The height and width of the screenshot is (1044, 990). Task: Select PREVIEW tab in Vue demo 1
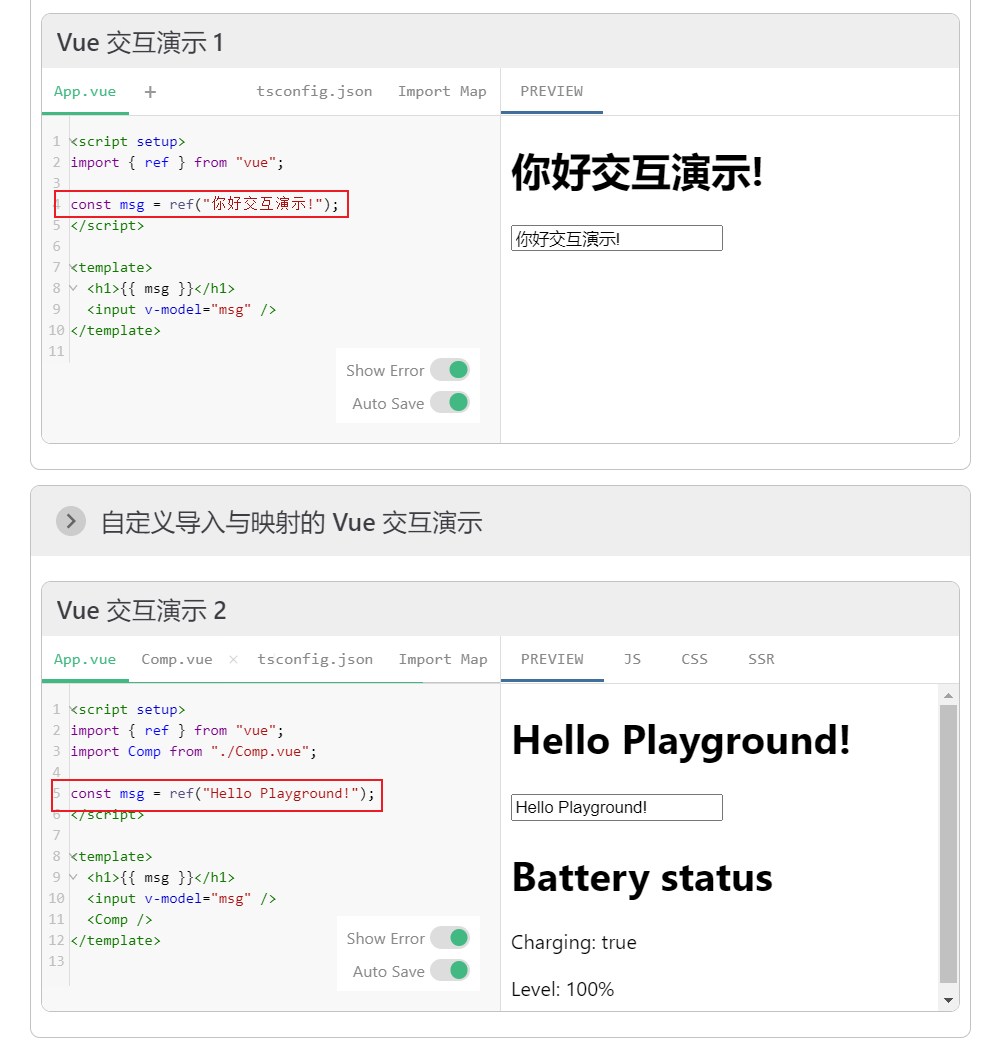pyautogui.click(x=551, y=91)
